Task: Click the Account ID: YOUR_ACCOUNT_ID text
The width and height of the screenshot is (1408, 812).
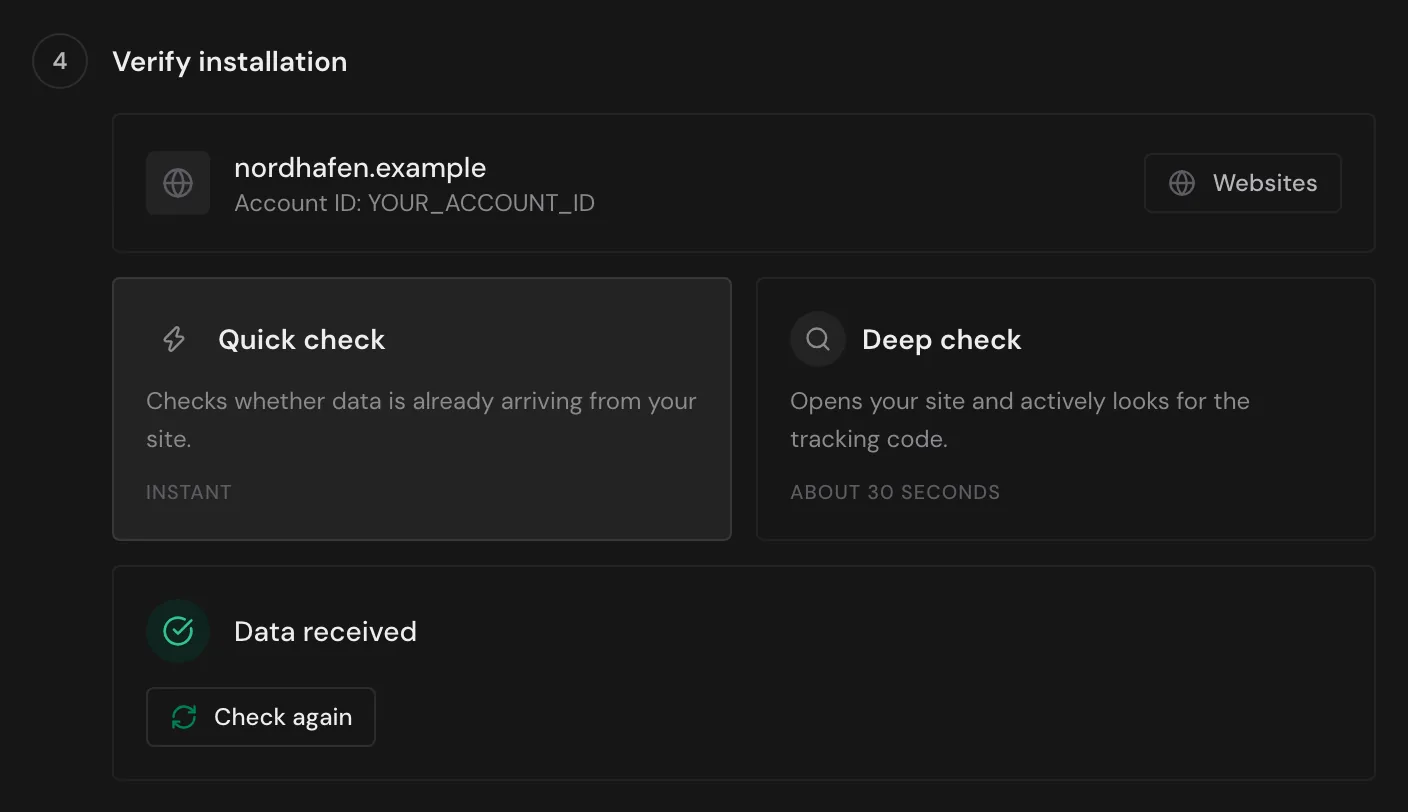Action: pos(414,204)
